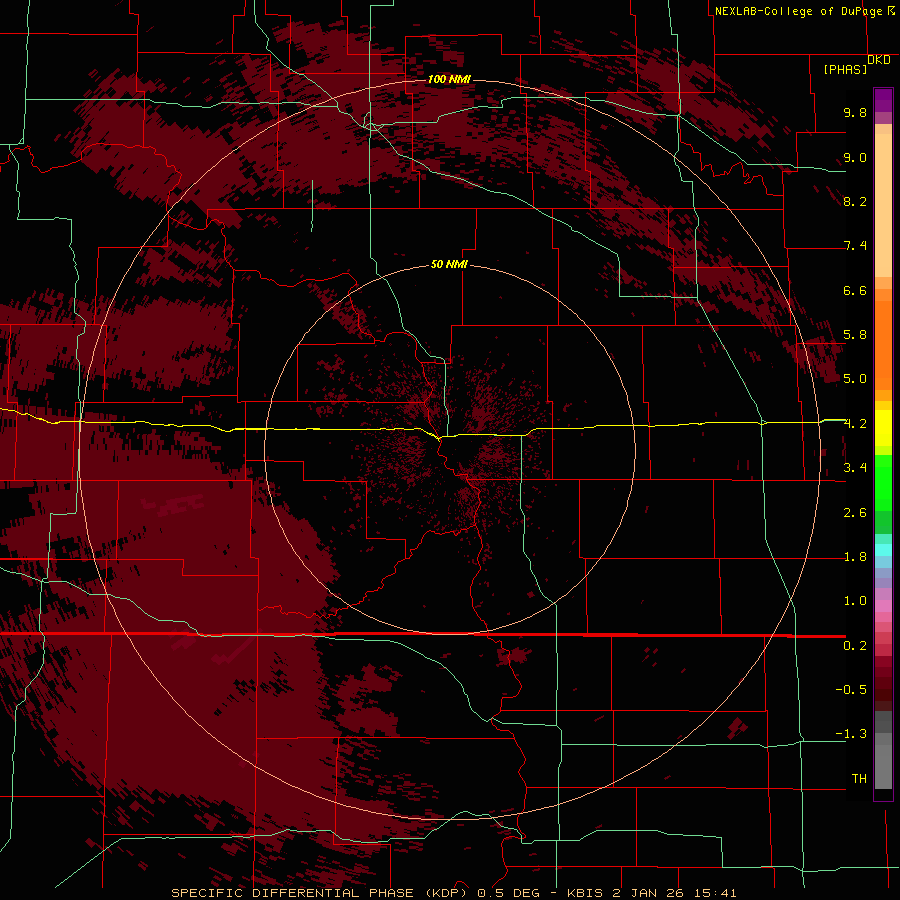Click the 8.2 scale value
900x900 pixels.
pos(855,202)
